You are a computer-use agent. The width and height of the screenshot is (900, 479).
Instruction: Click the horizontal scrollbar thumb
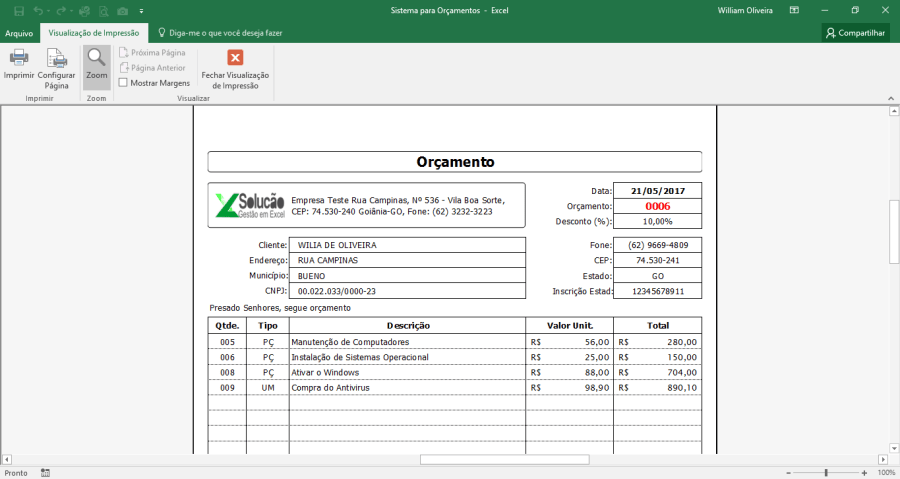pyautogui.click(x=505, y=459)
